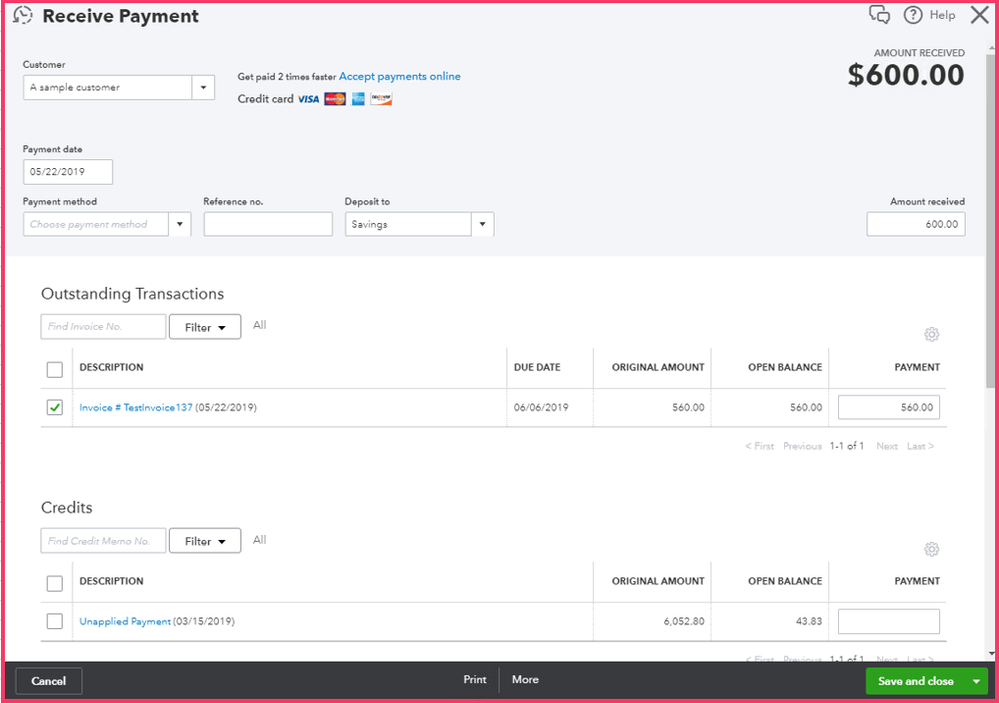Click the Visa card logo

308,99
